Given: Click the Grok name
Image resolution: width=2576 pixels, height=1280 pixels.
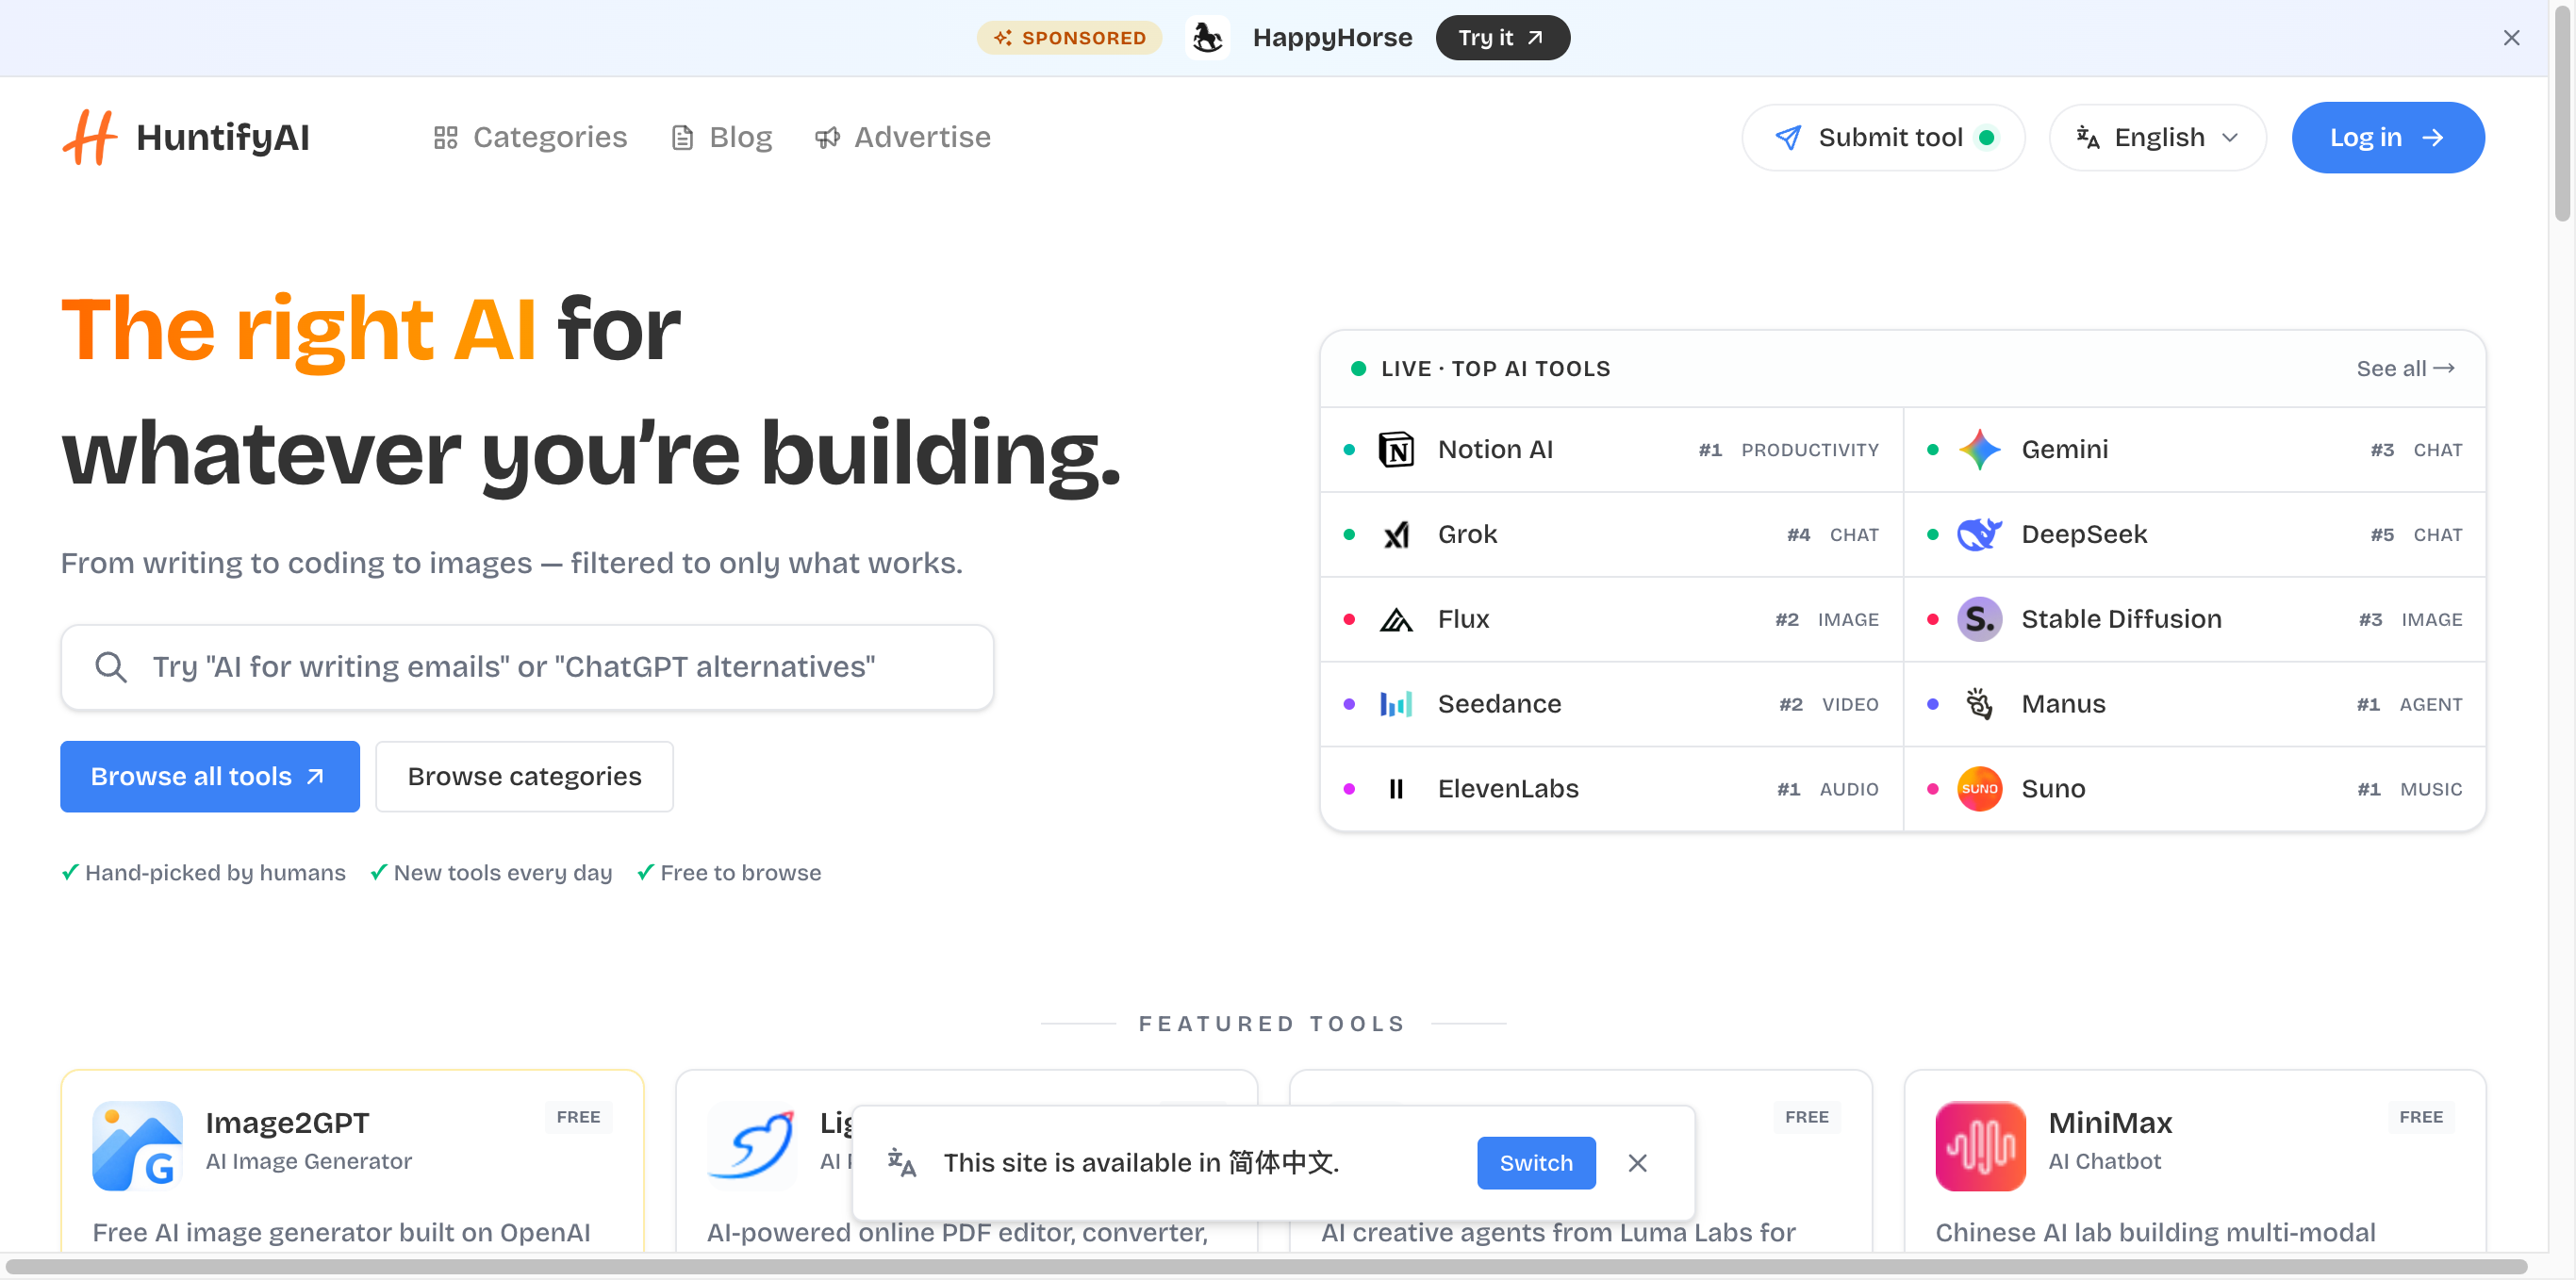Looking at the screenshot, I should (x=1467, y=535).
